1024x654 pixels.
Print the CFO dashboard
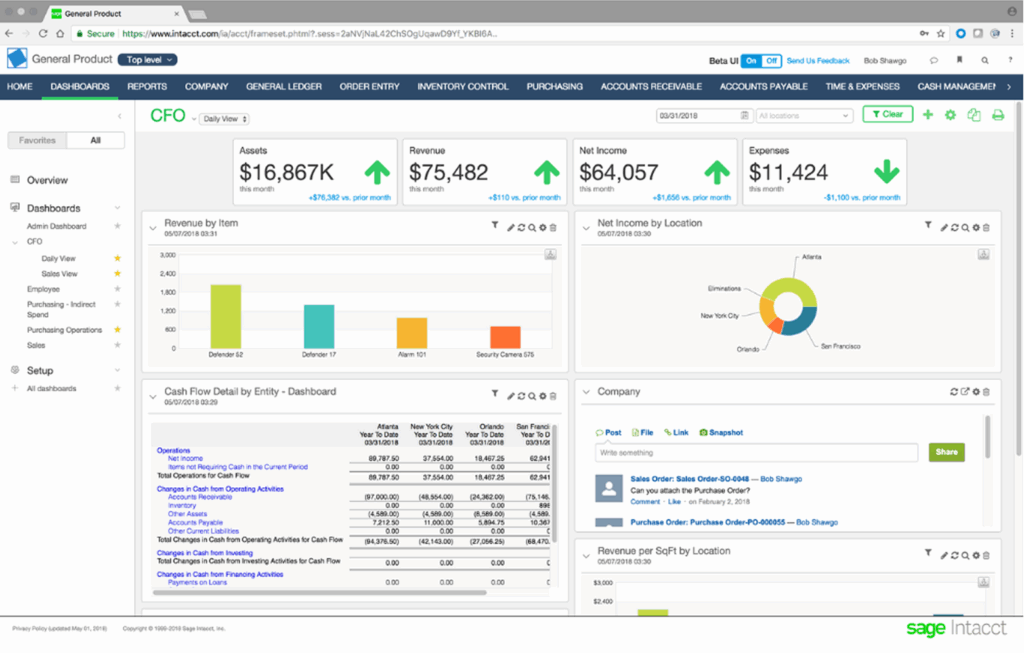click(998, 115)
